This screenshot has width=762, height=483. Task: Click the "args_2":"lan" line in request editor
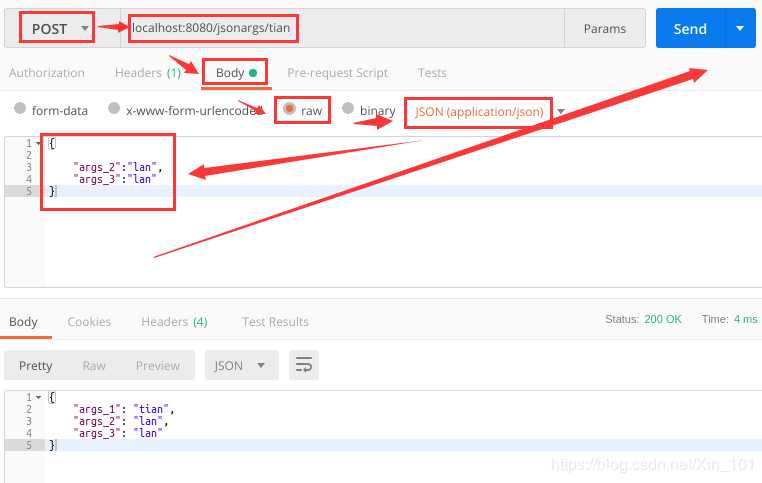118,167
